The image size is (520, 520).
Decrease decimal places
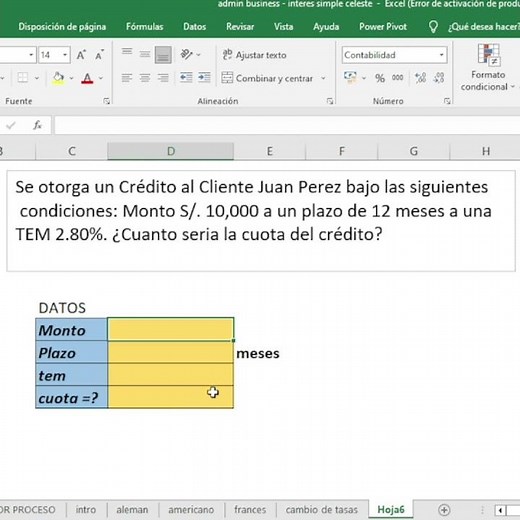[x=439, y=78]
